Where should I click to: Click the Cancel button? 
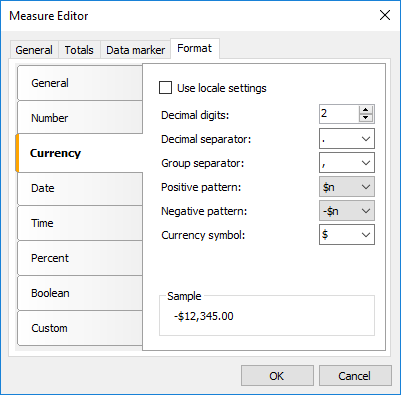(x=355, y=376)
